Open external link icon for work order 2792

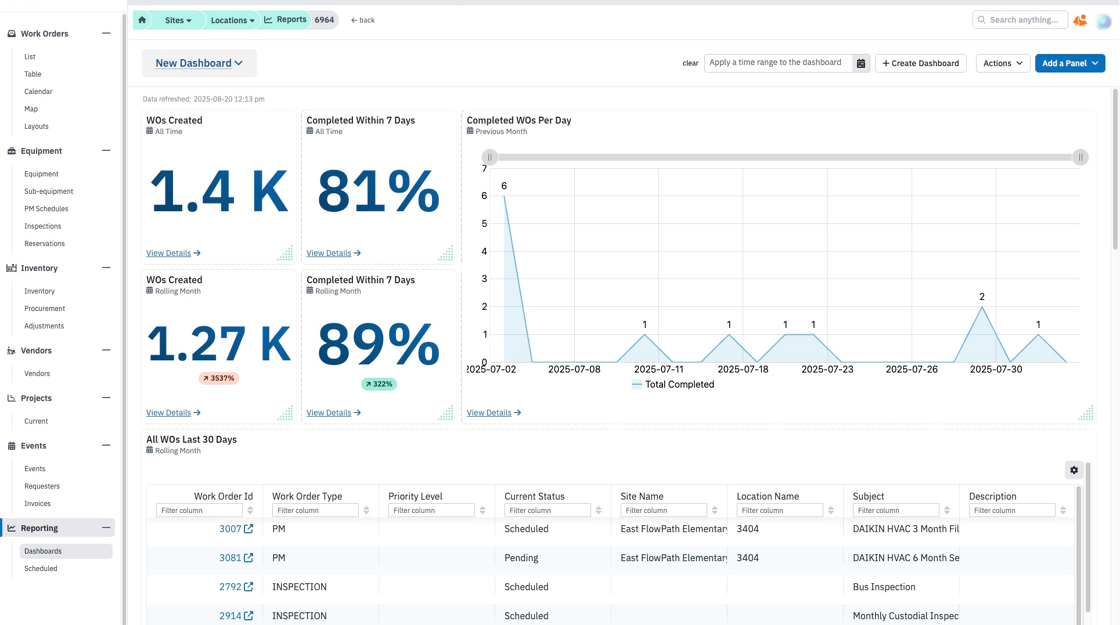[248, 587]
